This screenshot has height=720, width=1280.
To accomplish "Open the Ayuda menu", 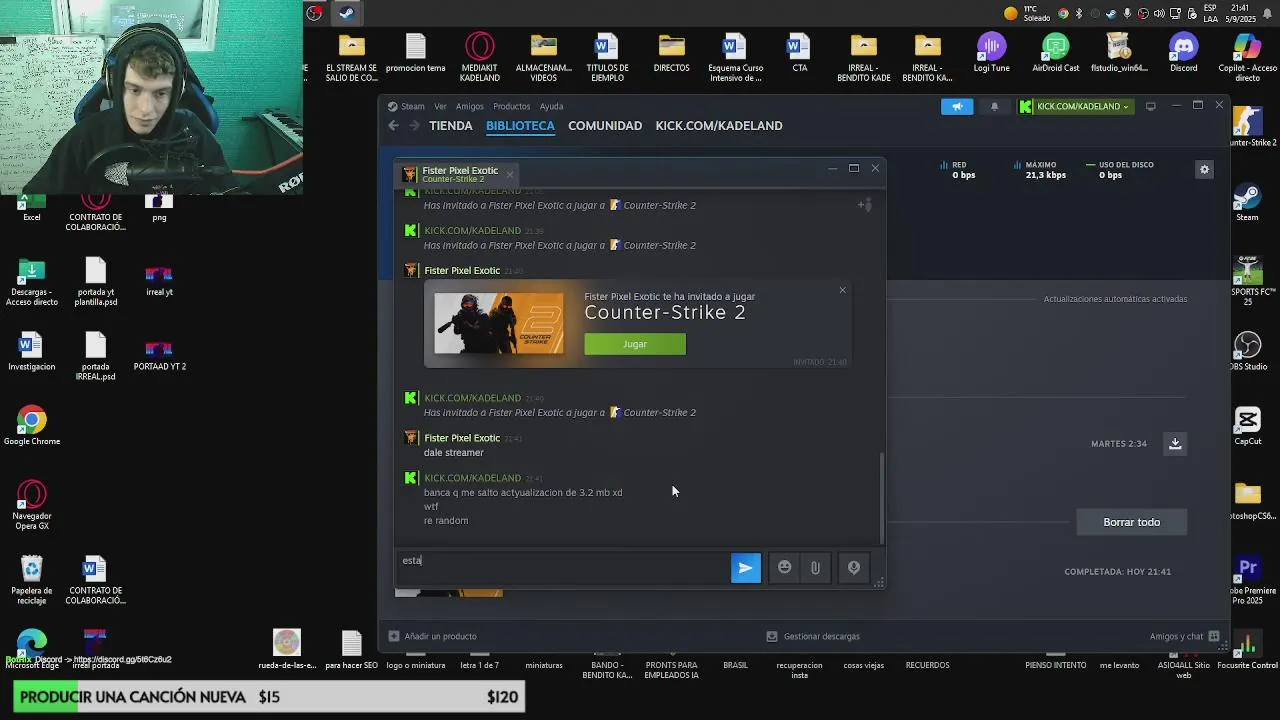I will click(551, 106).
